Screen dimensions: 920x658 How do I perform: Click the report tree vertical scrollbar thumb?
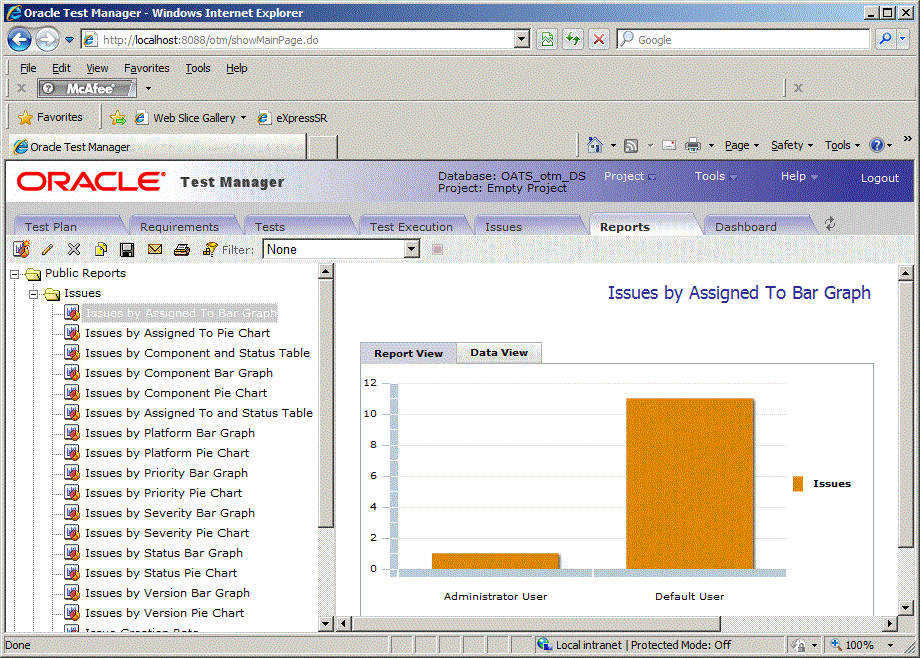(x=326, y=404)
